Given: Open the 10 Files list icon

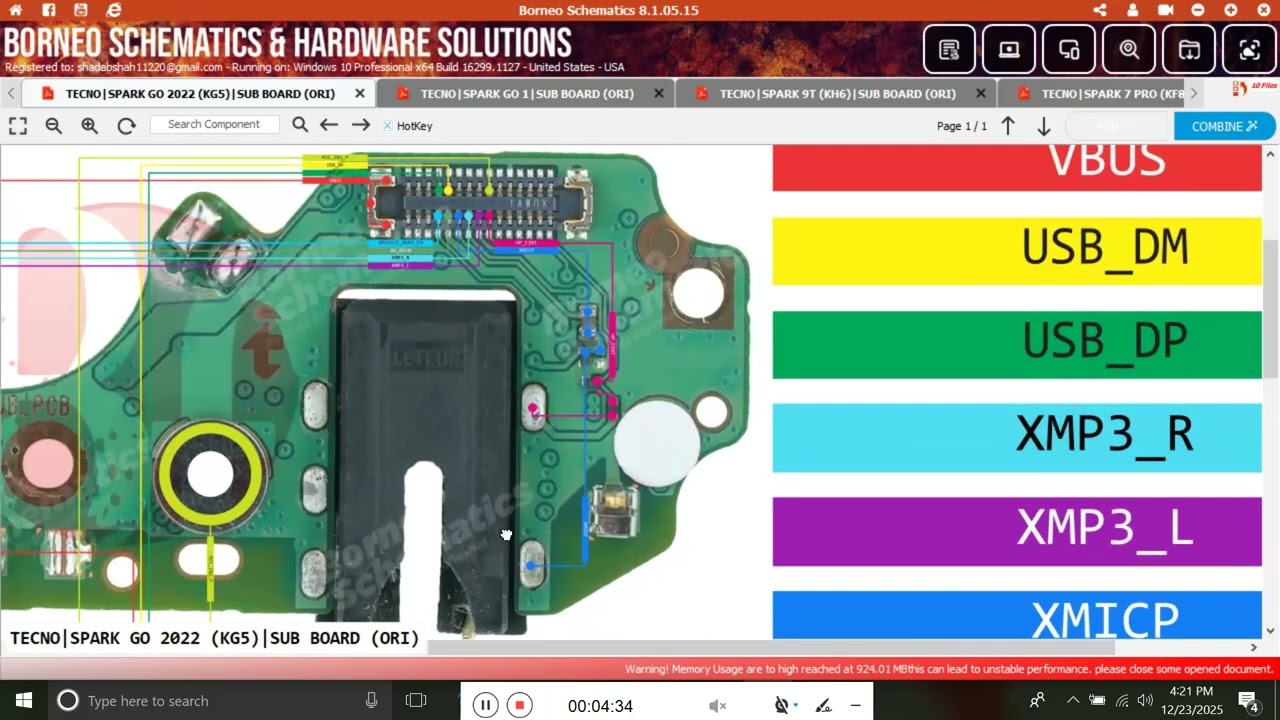Looking at the screenshot, I should (x=1253, y=89).
